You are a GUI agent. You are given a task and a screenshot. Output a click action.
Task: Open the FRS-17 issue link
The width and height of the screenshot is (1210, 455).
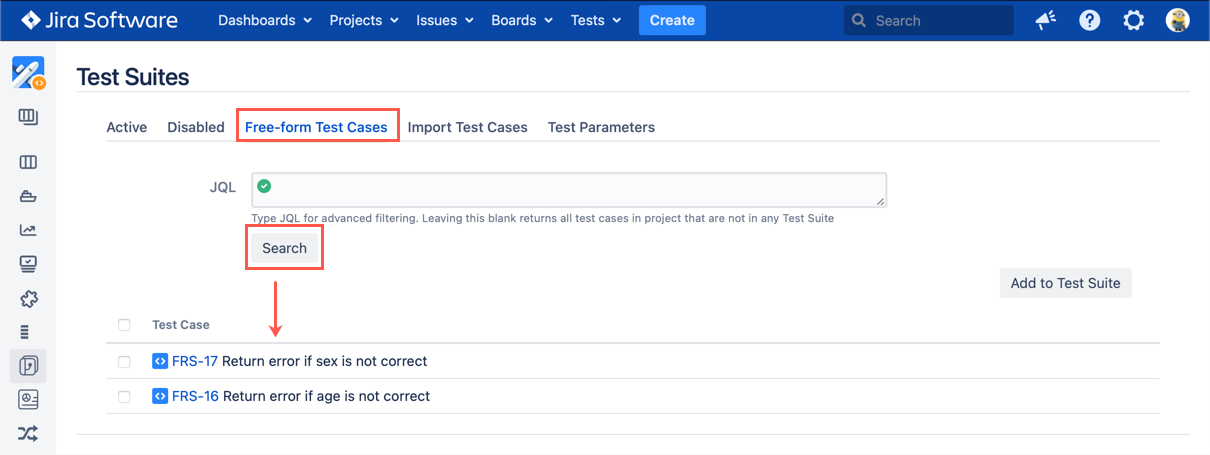click(194, 361)
